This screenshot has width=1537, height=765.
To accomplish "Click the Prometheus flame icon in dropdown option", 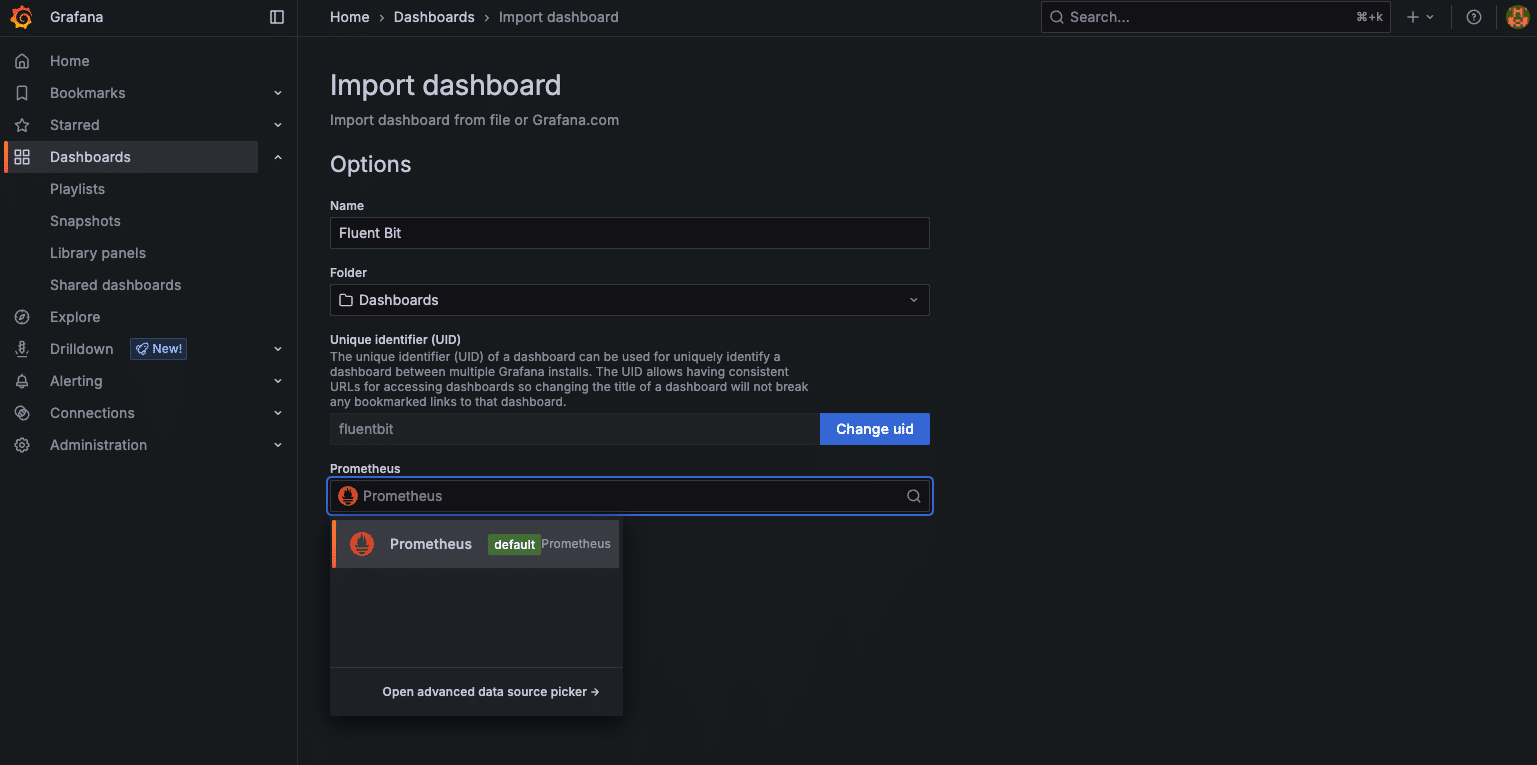I will [362, 544].
